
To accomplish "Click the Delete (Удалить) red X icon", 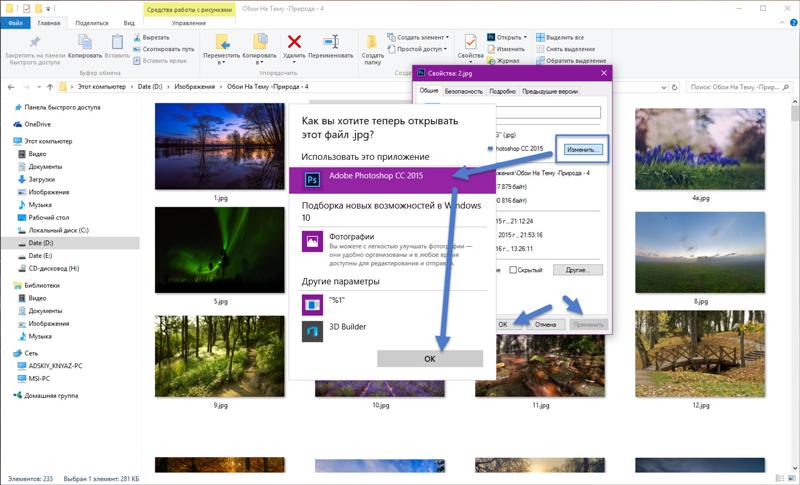I will [x=294, y=41].
